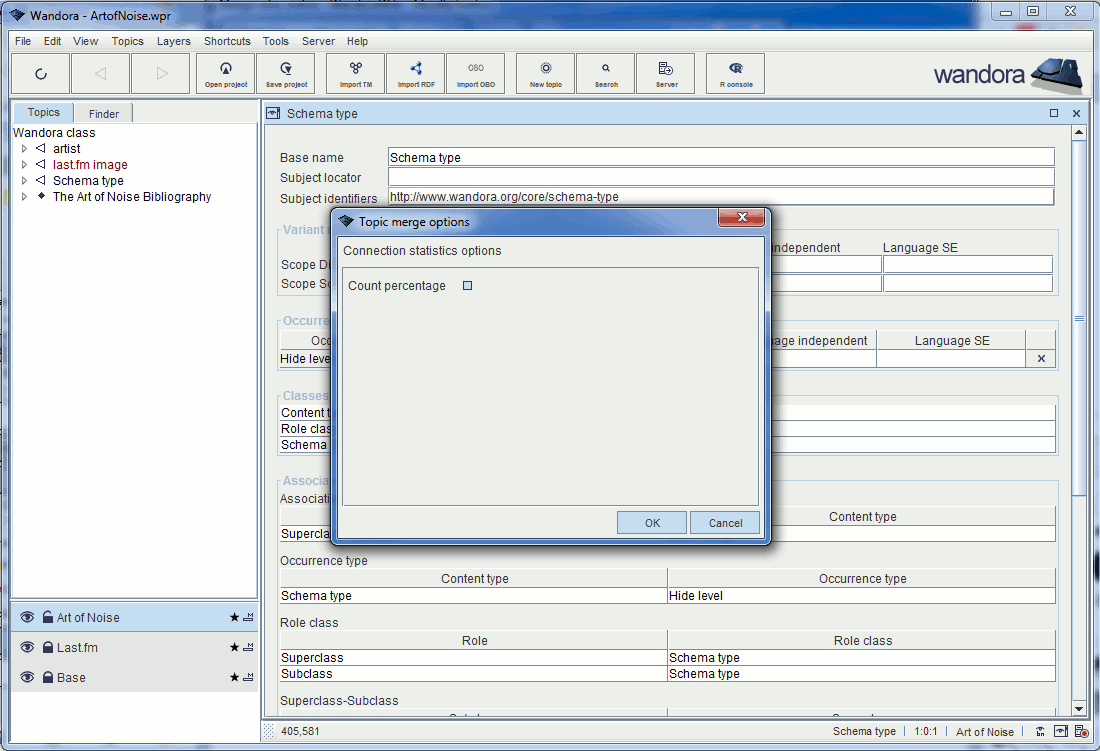Image resolution: width=1100 pixels, height=751 pixels.
Task: Expand the Schema type tree node
Action: [x=23, y=180]
